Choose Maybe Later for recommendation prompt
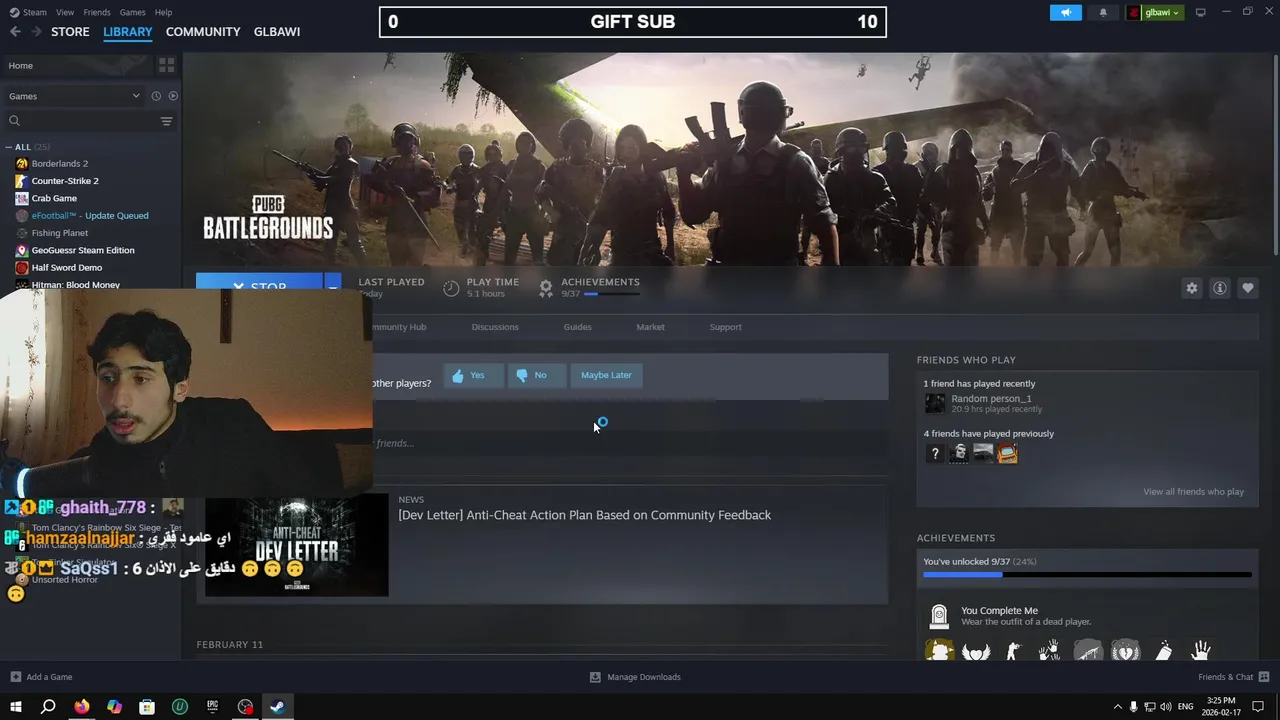 tap(606, 375)
